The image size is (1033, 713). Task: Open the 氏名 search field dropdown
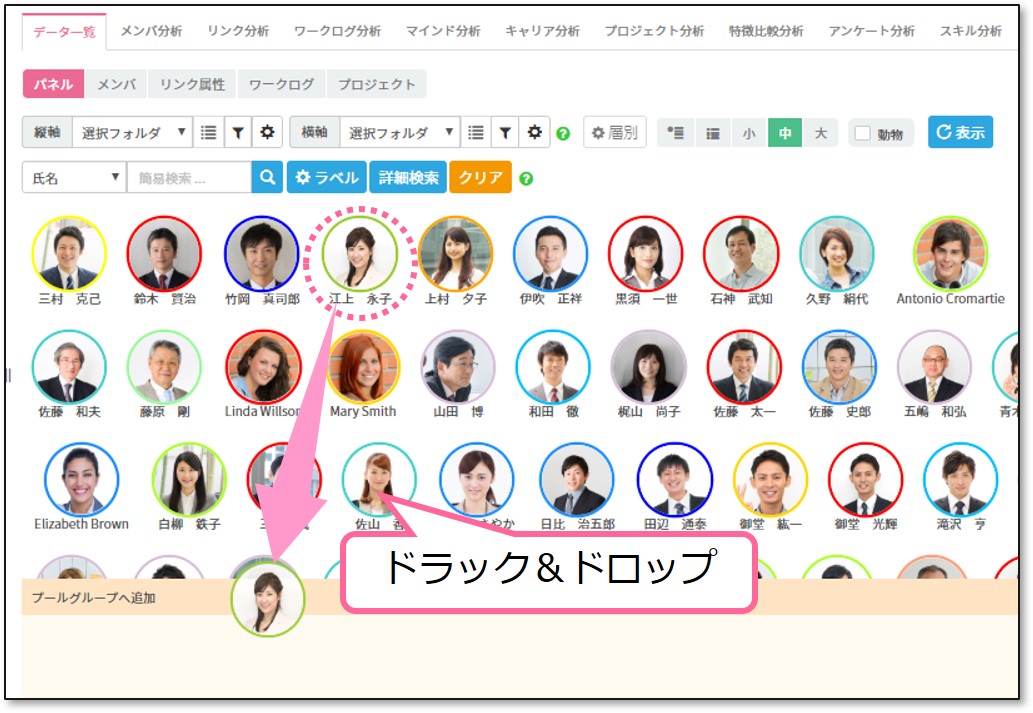point(74,178)
